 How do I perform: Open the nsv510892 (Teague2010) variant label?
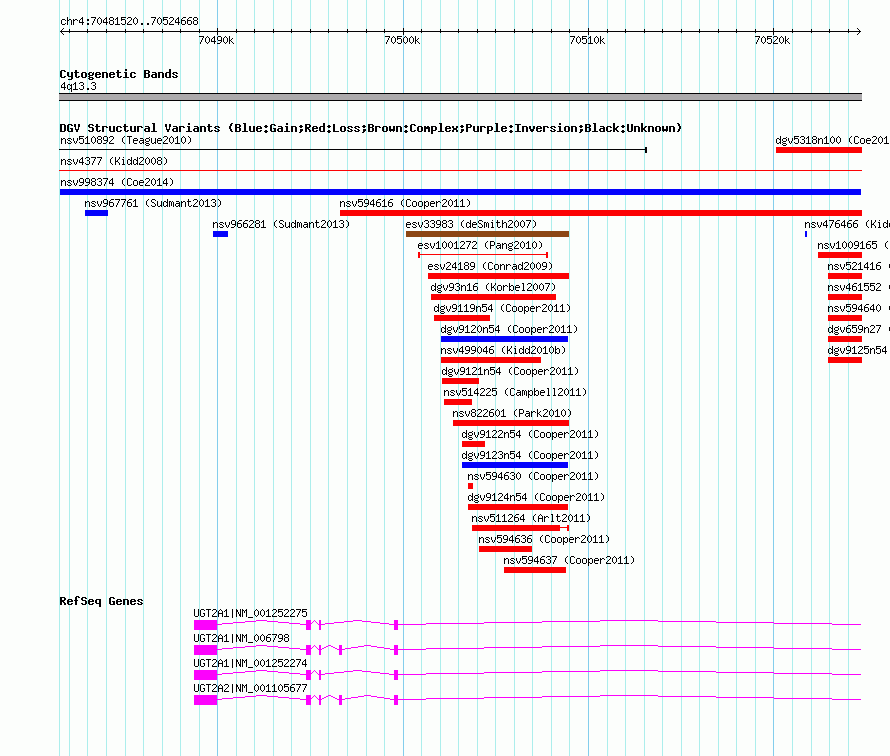click(x=126, y=141)
